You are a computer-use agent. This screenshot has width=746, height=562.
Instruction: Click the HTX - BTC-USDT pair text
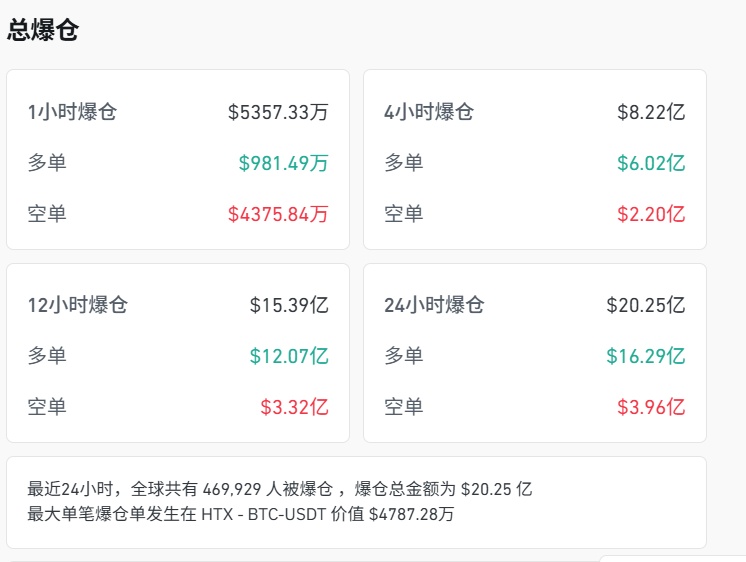[259, 515]
